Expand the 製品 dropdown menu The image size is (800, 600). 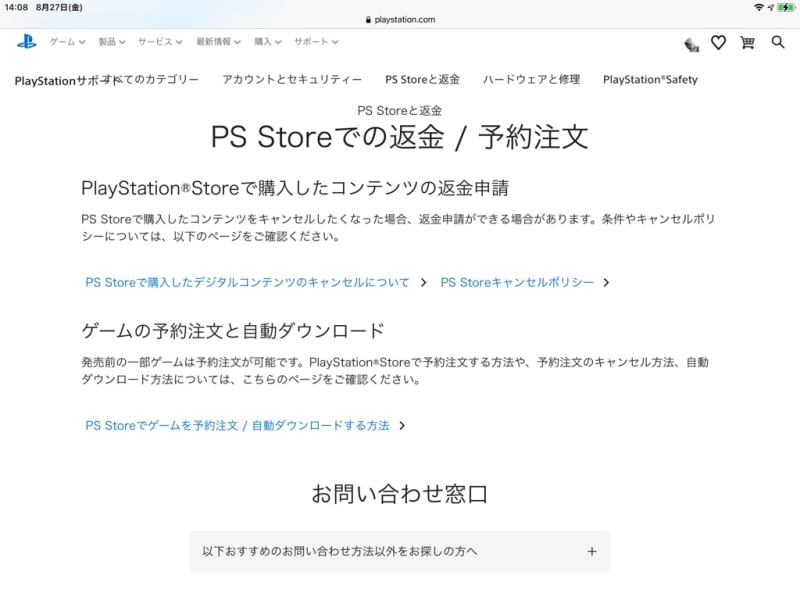pos(112,42)
